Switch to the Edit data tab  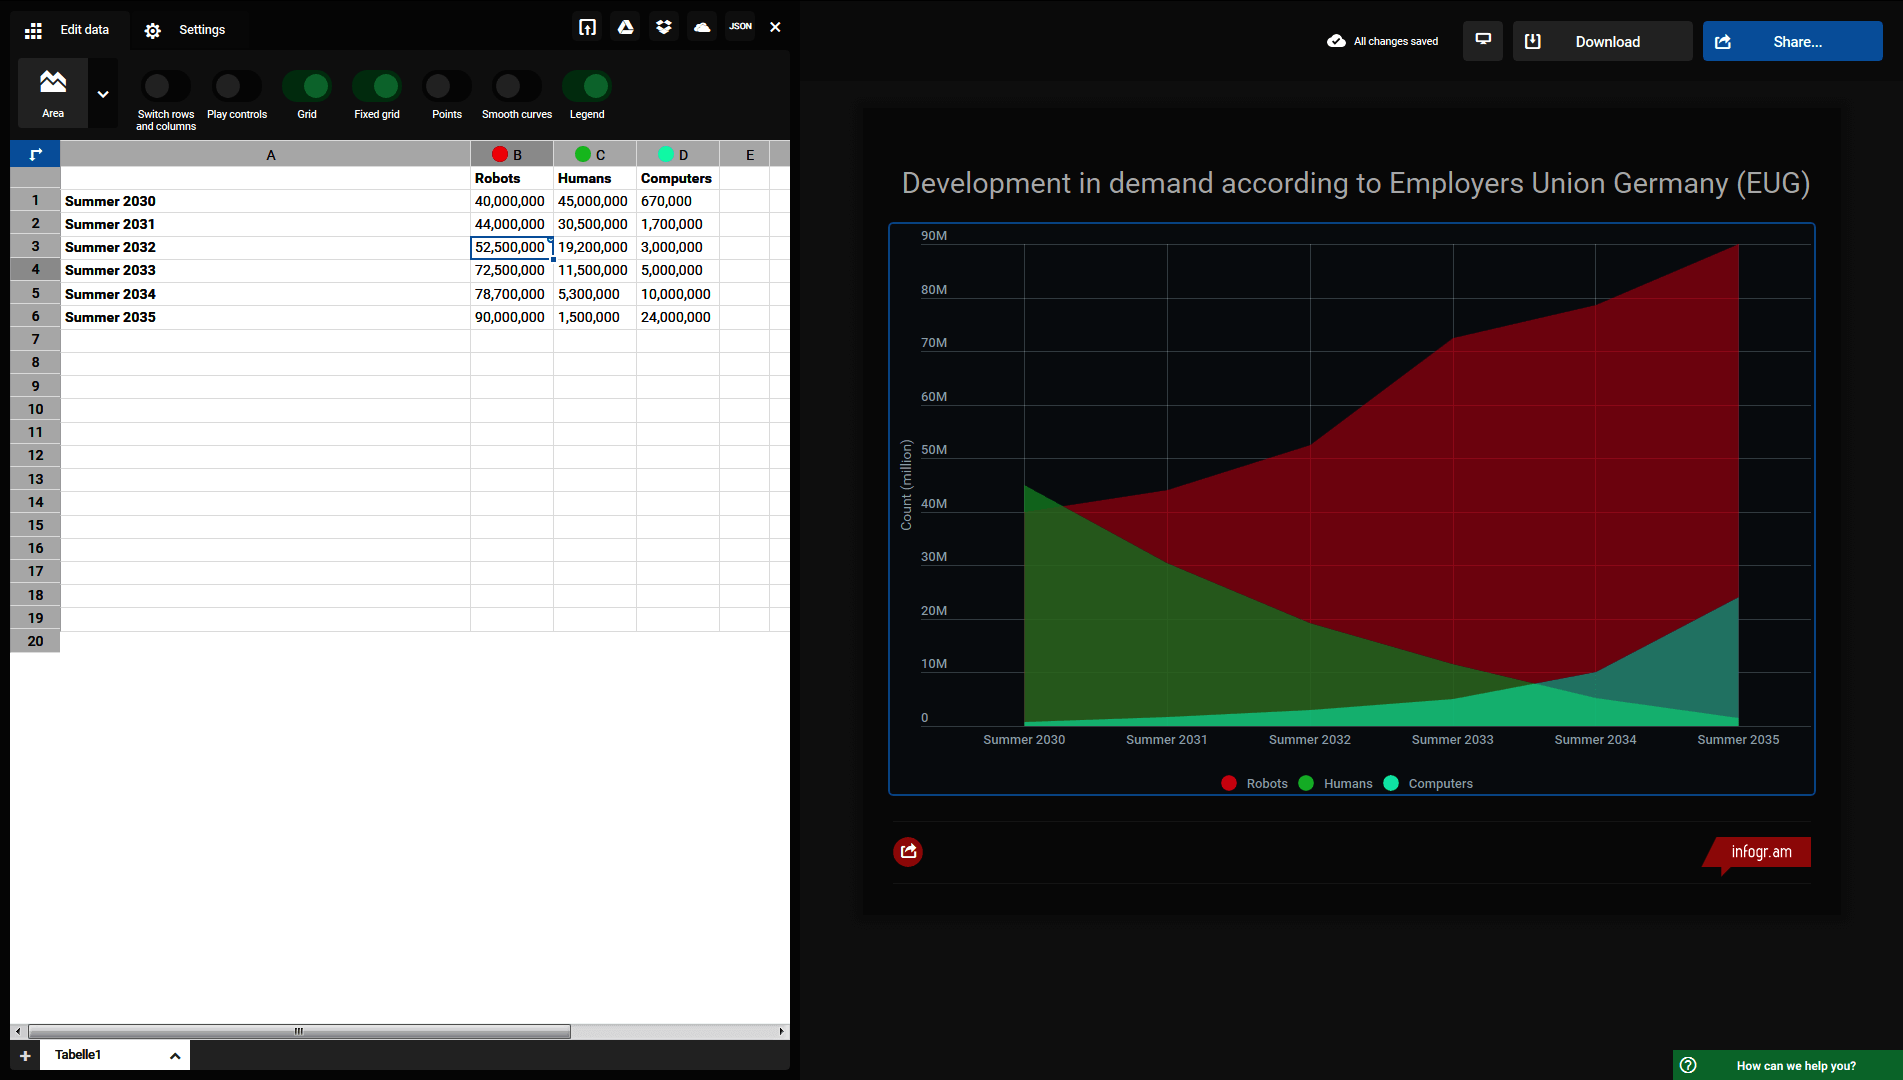click(x=70, y=30)
